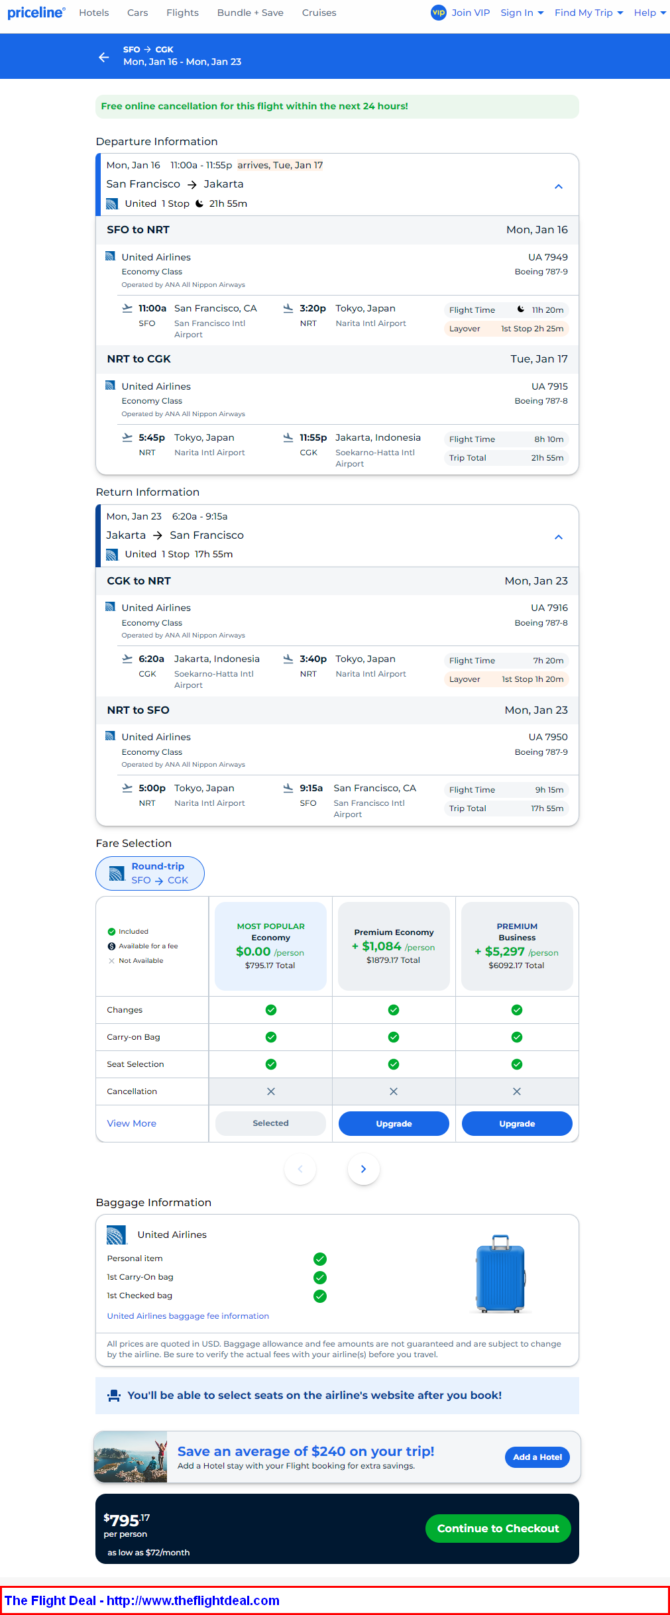Viewport: 670px width, 1615px height.
Task: Click the flight number 'UA 7949'
Action: click(x=548, y=257)
